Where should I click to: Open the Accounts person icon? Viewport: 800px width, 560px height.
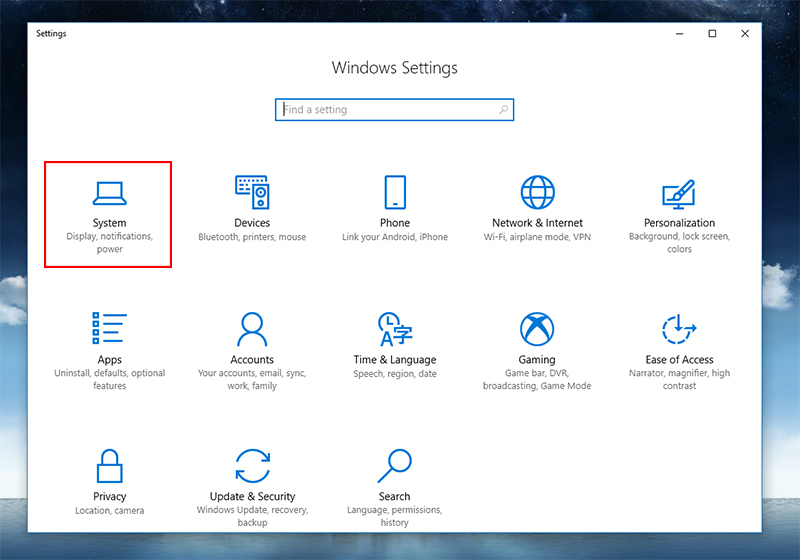click(x=252, y=329)
